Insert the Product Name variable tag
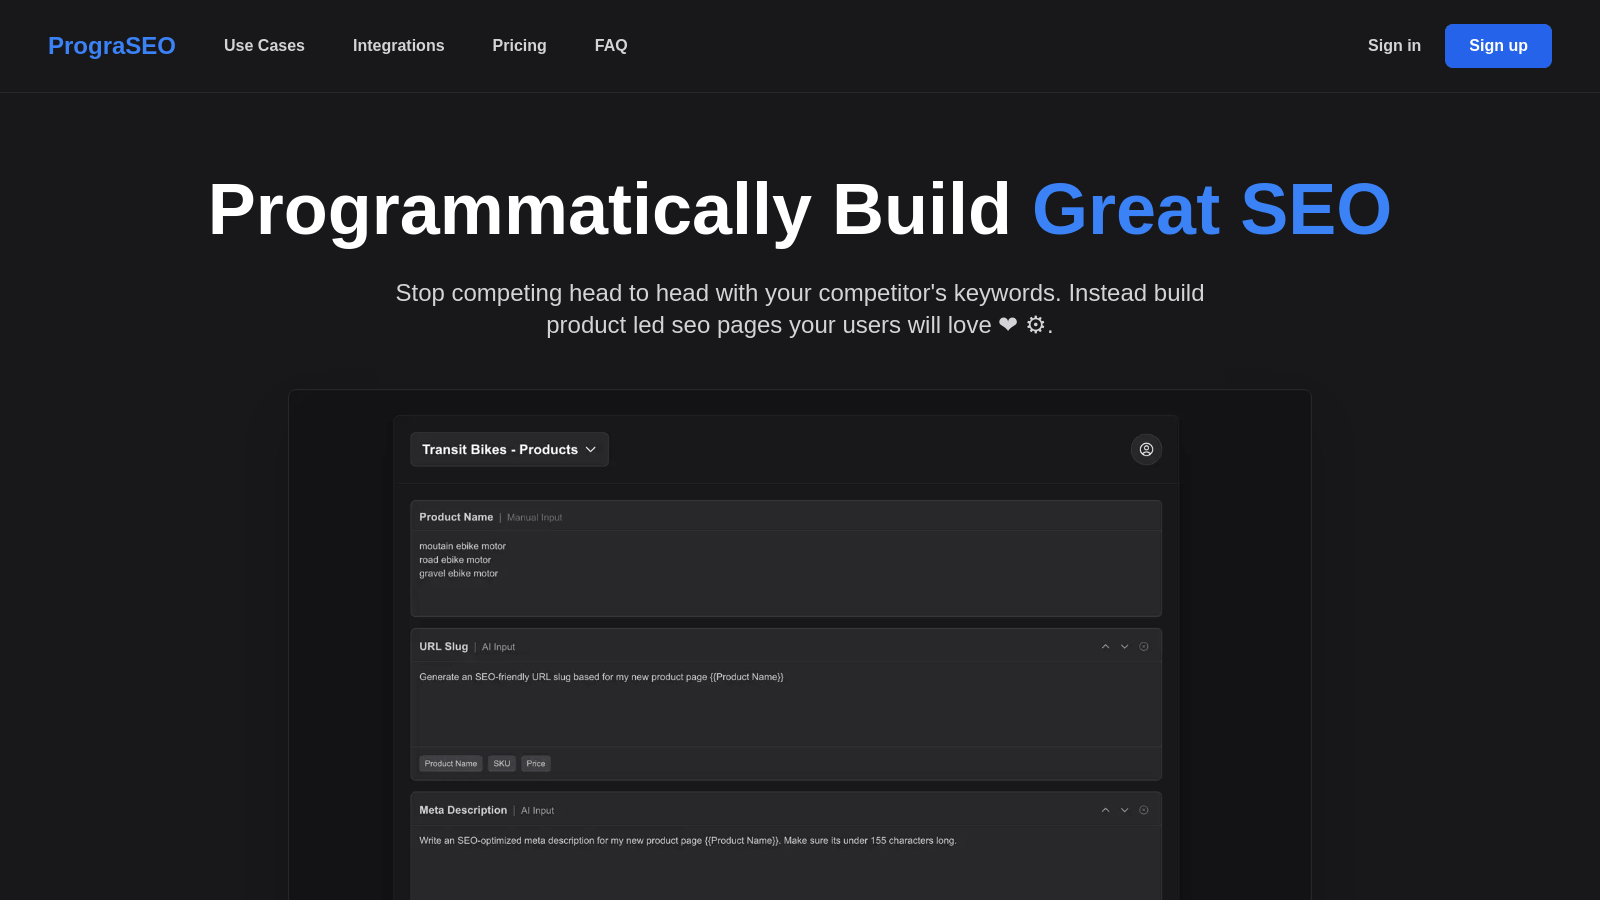 [x=451, y=764]
